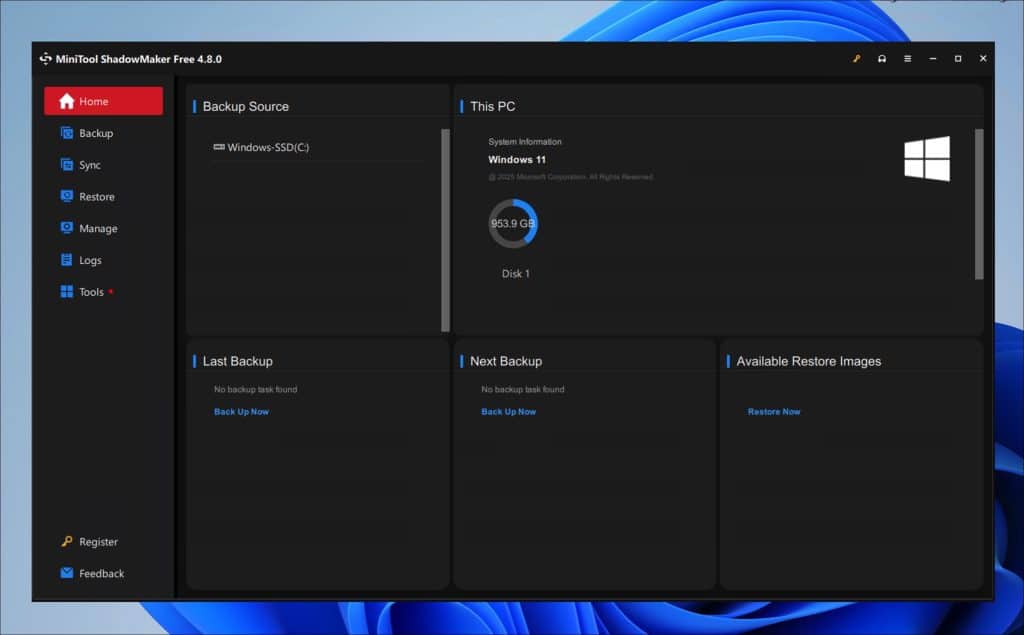Click Back Up Now under Next Backup
Viewport: 1024px width, 635px height.
tap(508, 412)
